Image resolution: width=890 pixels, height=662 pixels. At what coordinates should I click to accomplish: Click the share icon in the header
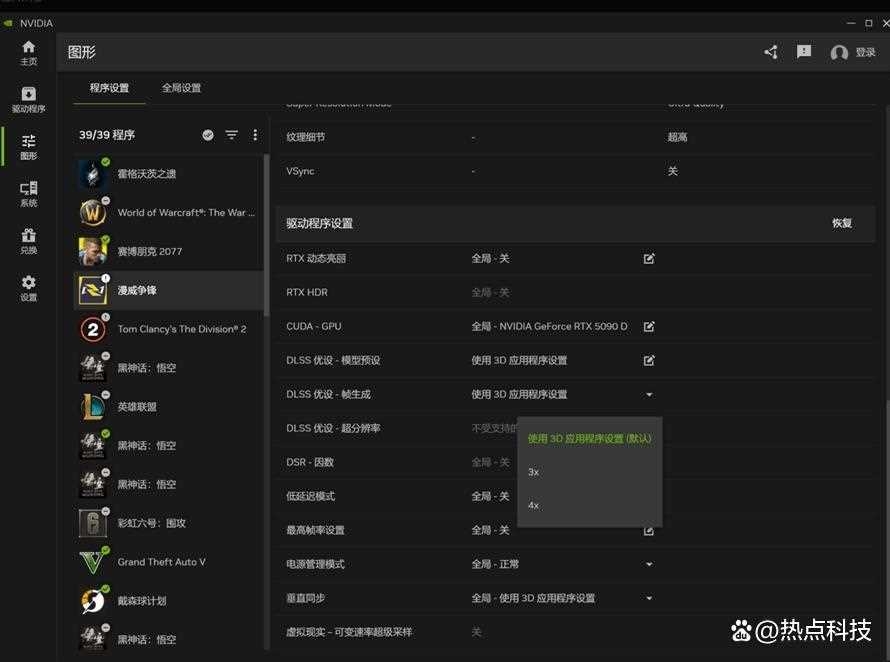pos(771,52)
